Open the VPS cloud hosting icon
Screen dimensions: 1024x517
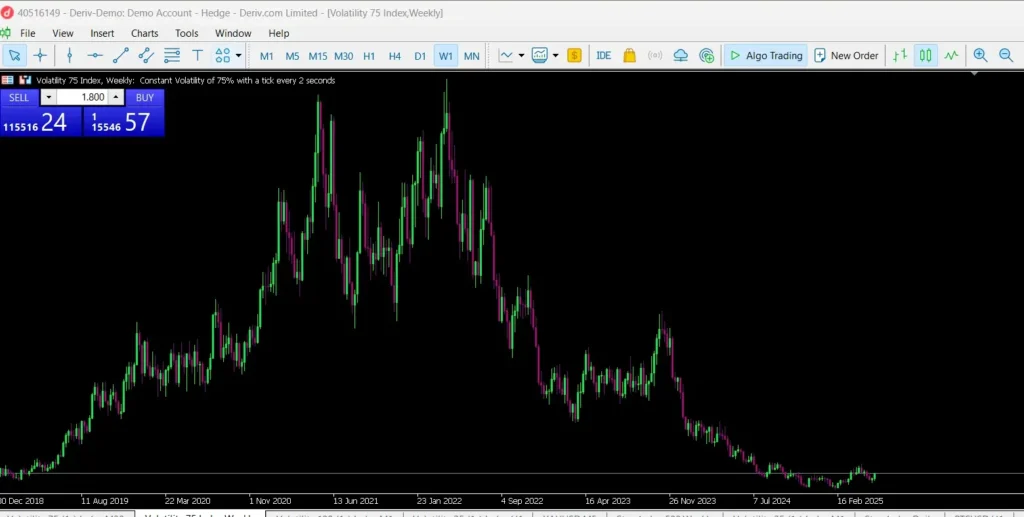[x=680, y=55]
